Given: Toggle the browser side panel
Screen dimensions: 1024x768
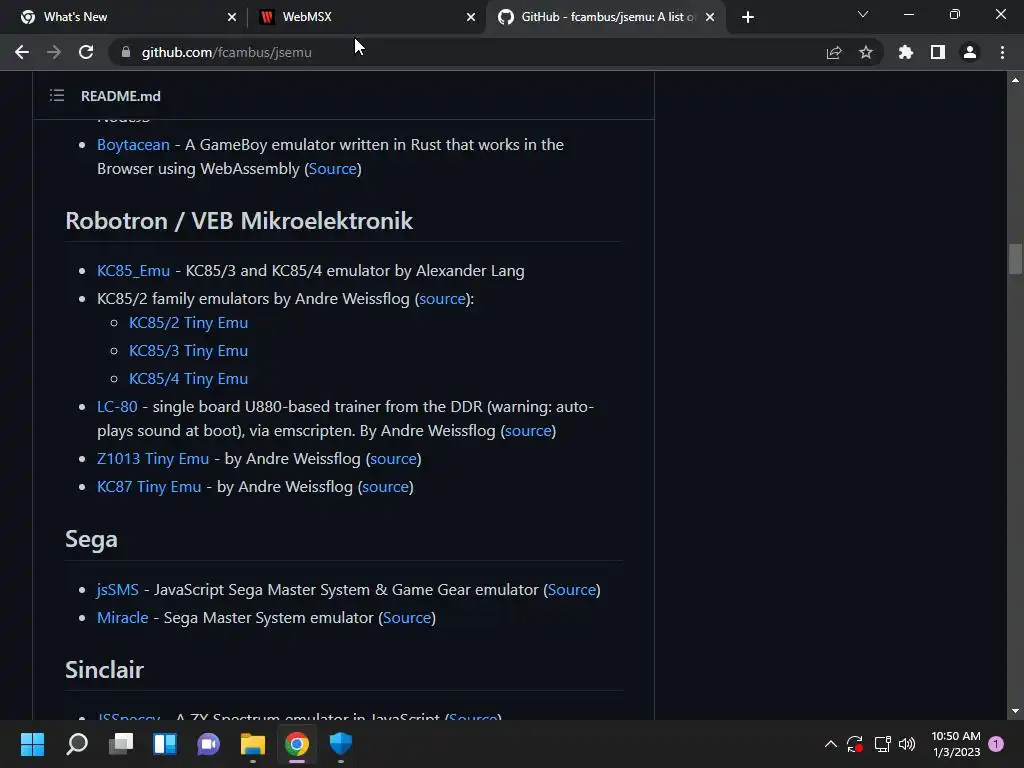Looking at the screenshot, I should pos(938,52).
